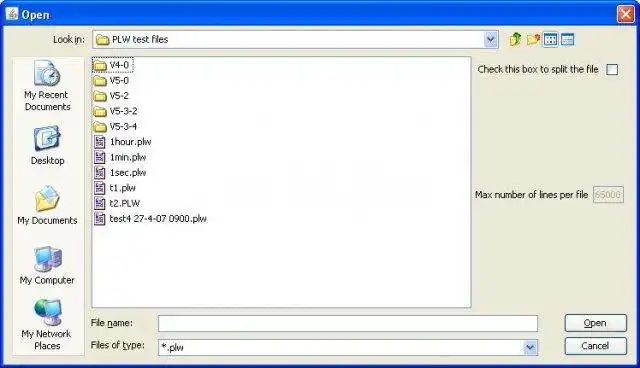
Task: Open My Network Places
Action: click(47, 325)
